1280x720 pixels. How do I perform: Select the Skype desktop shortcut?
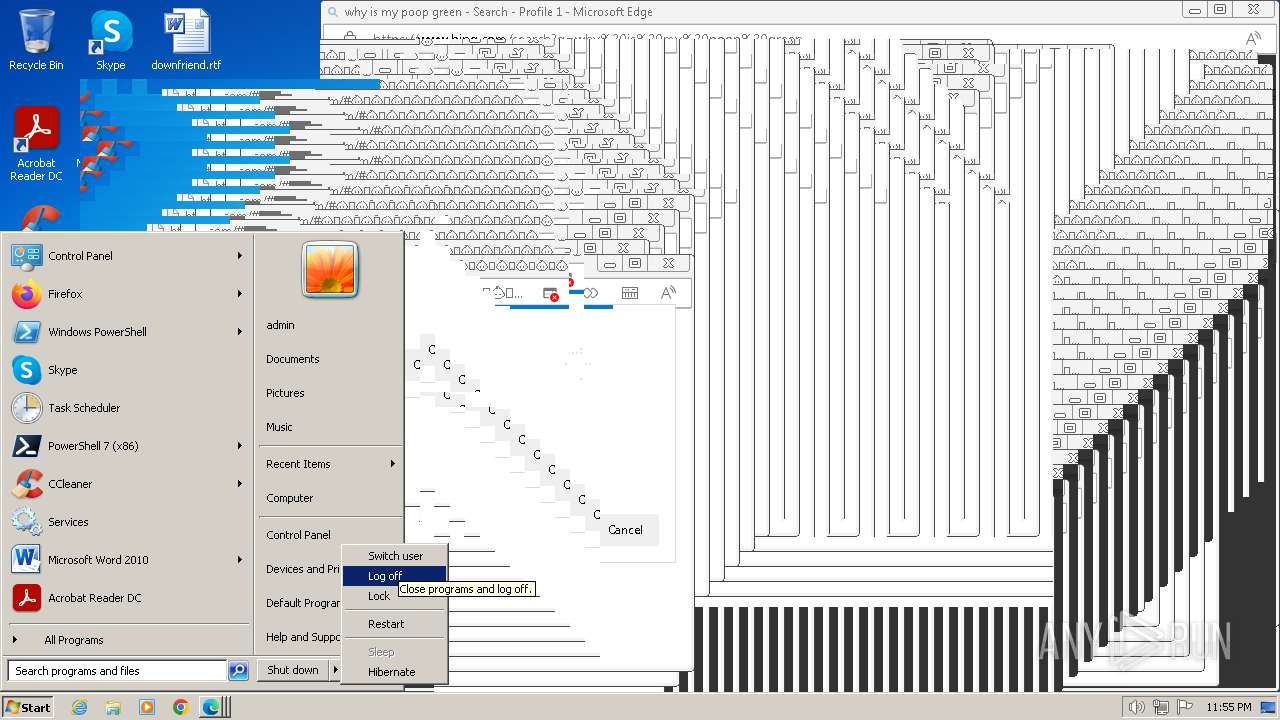[110, 40]
